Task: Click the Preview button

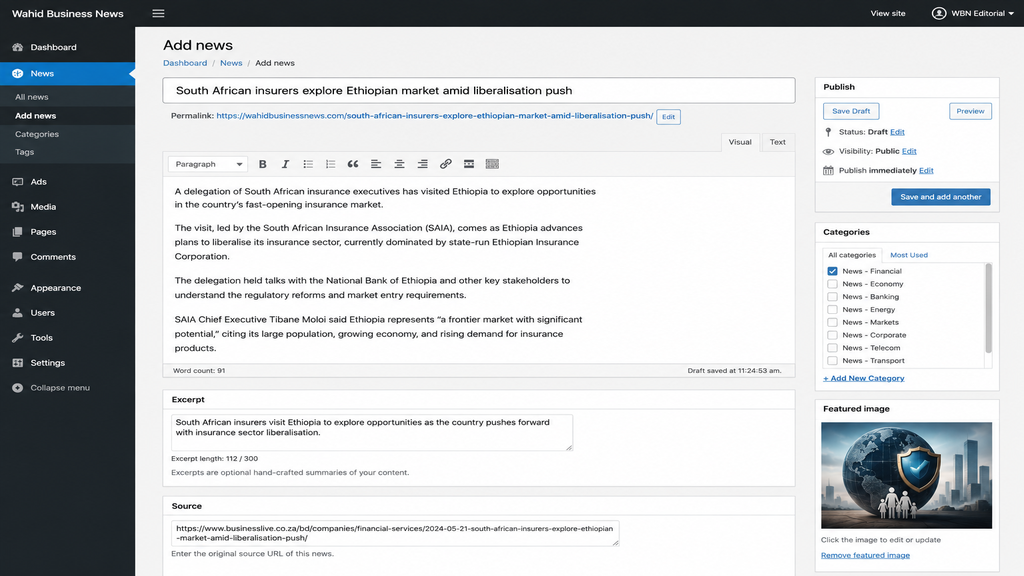Action: pyautogui.click(x=970, y=111)
